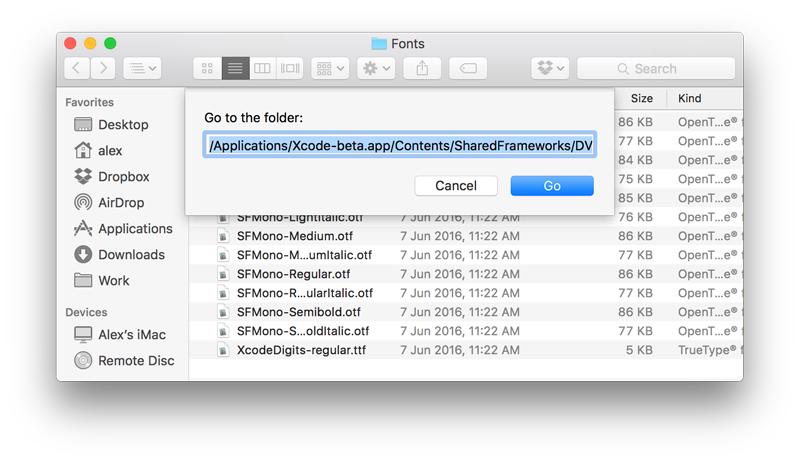Click the Downloads arrow icon
Viewport: 799px width, 461px height.
tap(83, 254)
